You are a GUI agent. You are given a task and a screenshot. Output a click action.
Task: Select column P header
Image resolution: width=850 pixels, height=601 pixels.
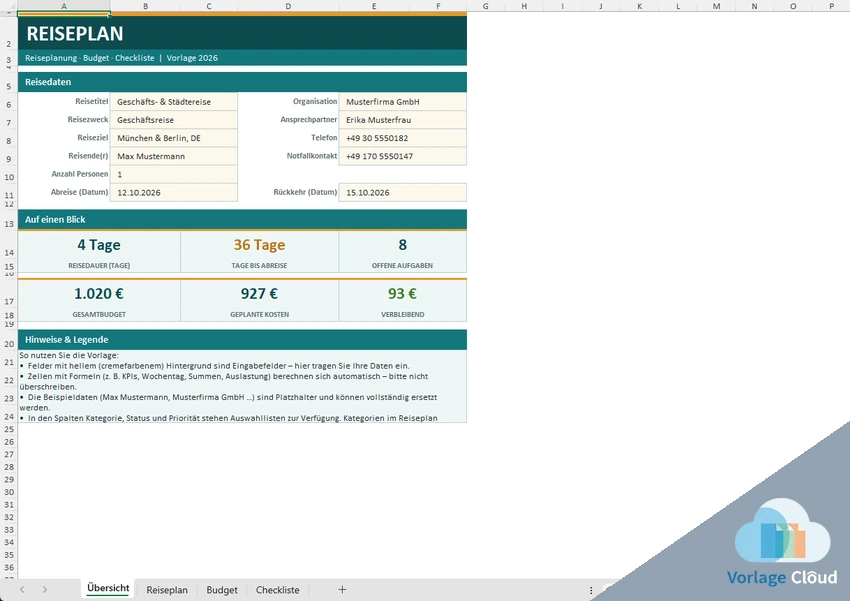(831, 6)
